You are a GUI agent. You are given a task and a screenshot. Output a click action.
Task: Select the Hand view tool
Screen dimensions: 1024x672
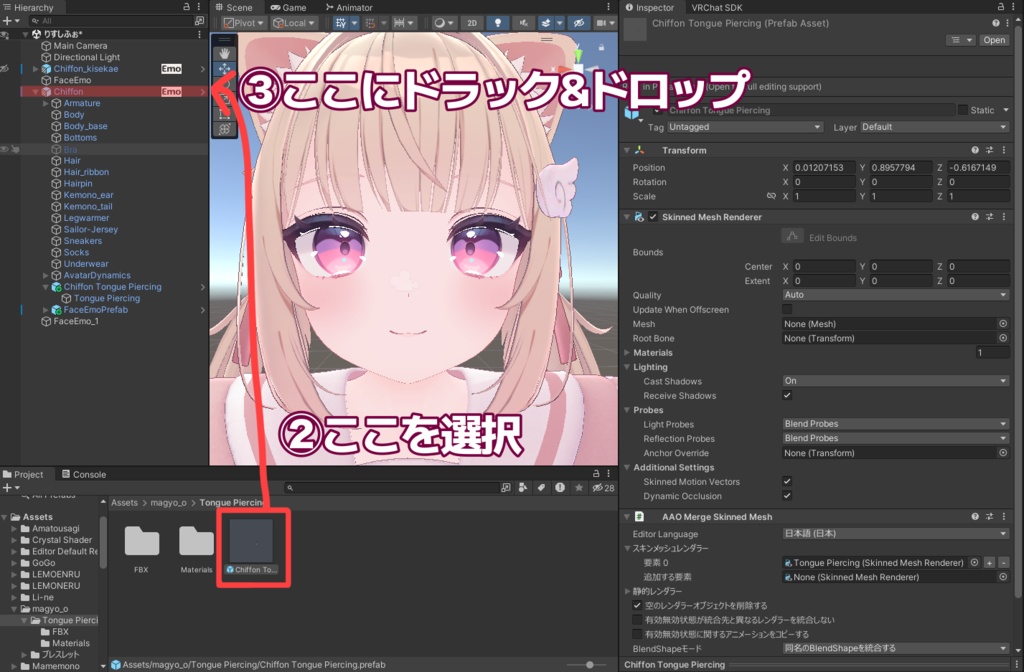click(224, 53)
